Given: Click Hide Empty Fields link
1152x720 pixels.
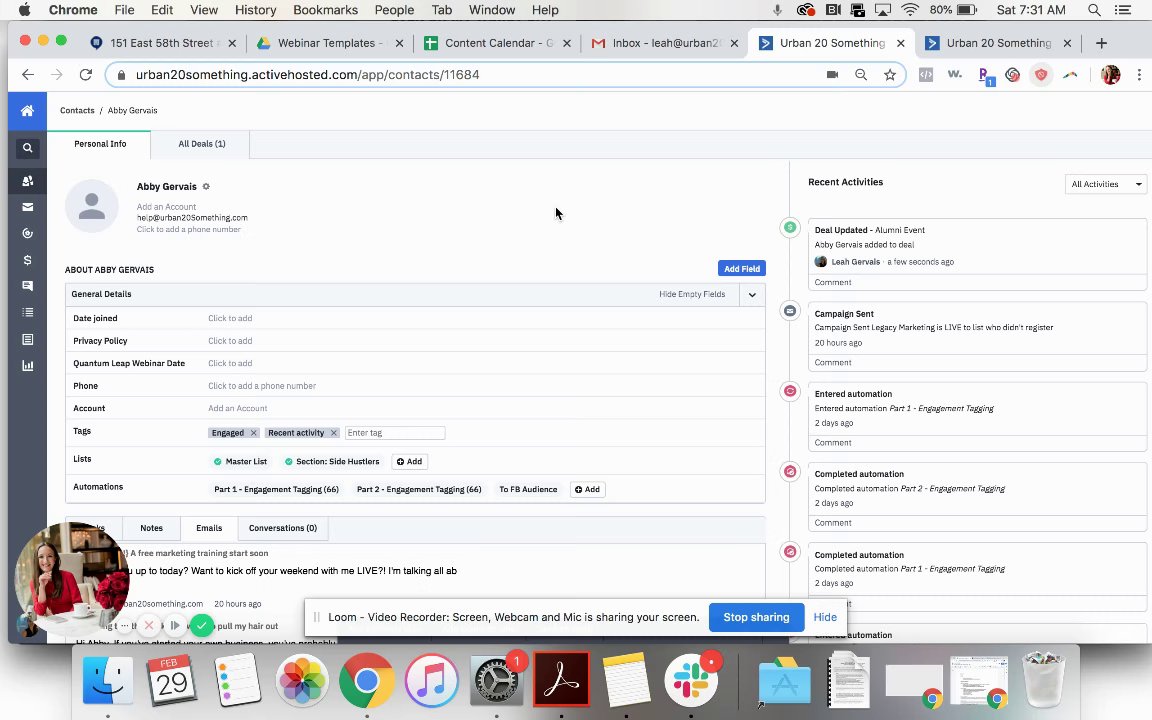Looking at the screenshot, I should [x=691, y=295].
